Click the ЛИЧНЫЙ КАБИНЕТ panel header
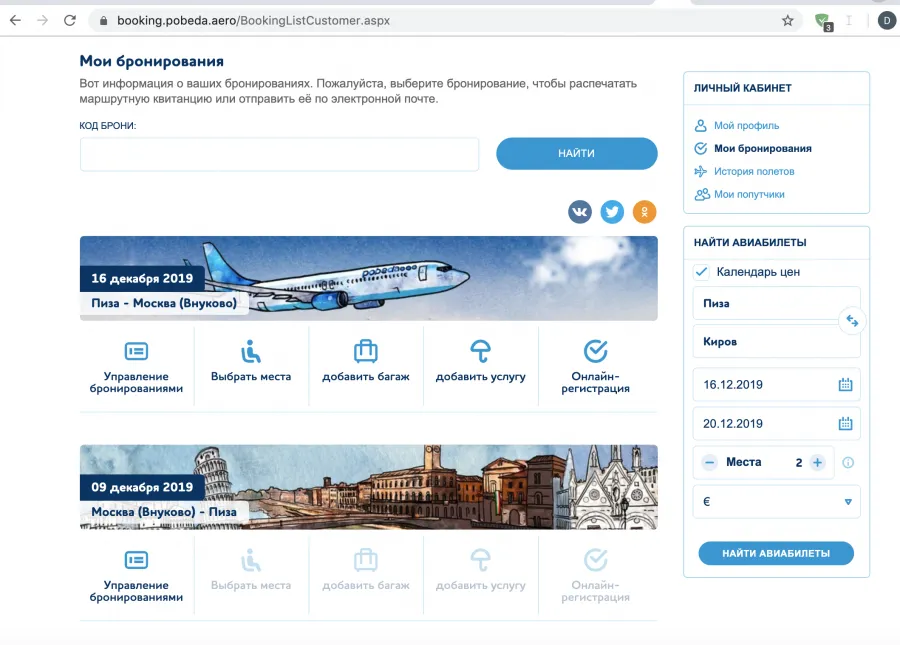This screenshot has width=900, height=645. 743,88
